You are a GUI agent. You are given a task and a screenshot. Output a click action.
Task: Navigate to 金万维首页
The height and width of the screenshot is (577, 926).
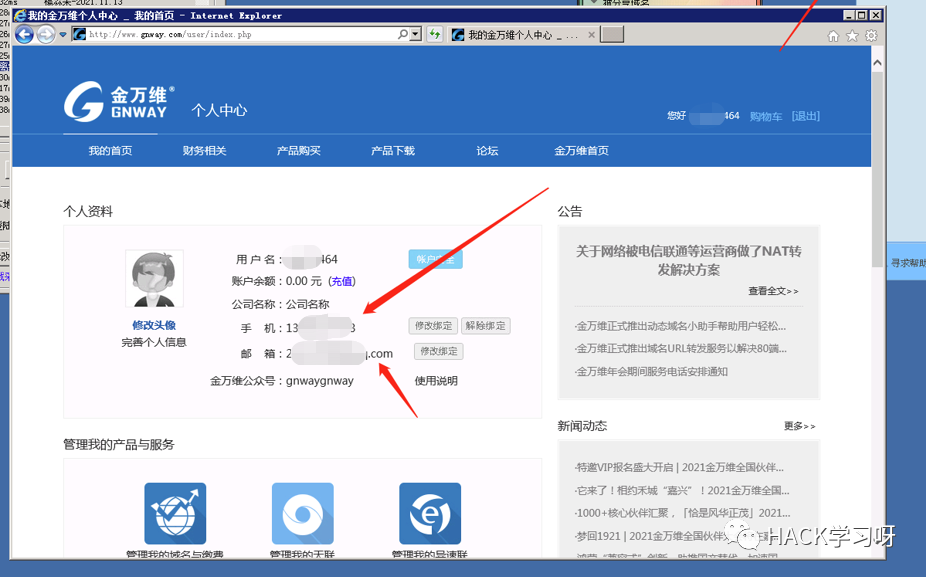[x=581, y=151]
